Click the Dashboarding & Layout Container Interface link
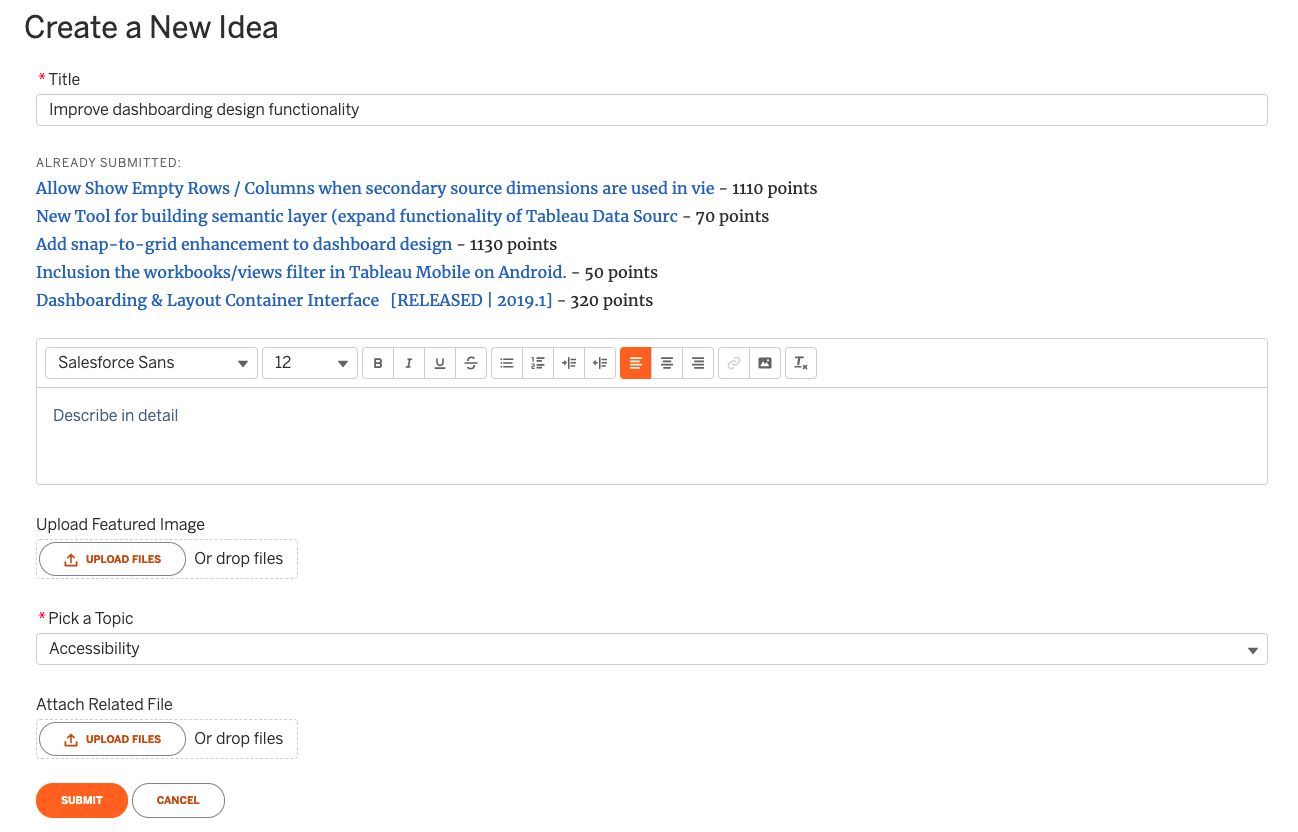1298x832 pixels. coord(207,300)
